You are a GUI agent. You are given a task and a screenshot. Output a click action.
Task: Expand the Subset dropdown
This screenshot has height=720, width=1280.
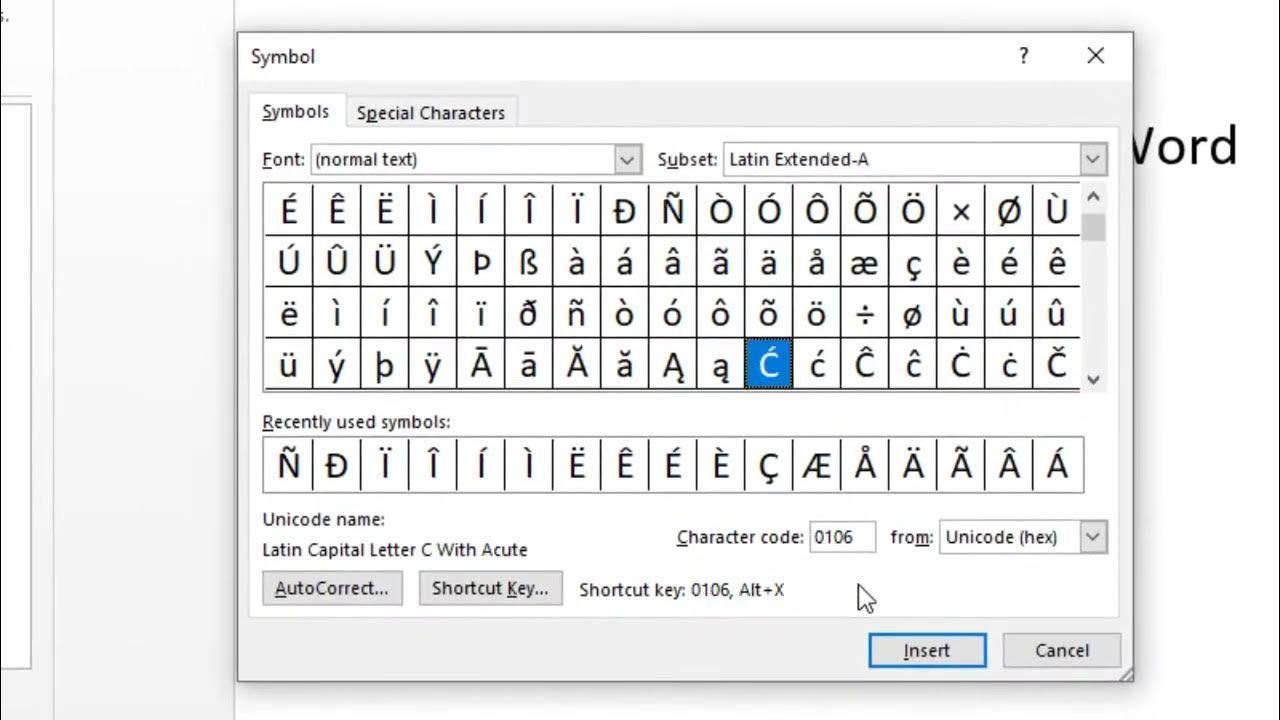coord(1093,159)
